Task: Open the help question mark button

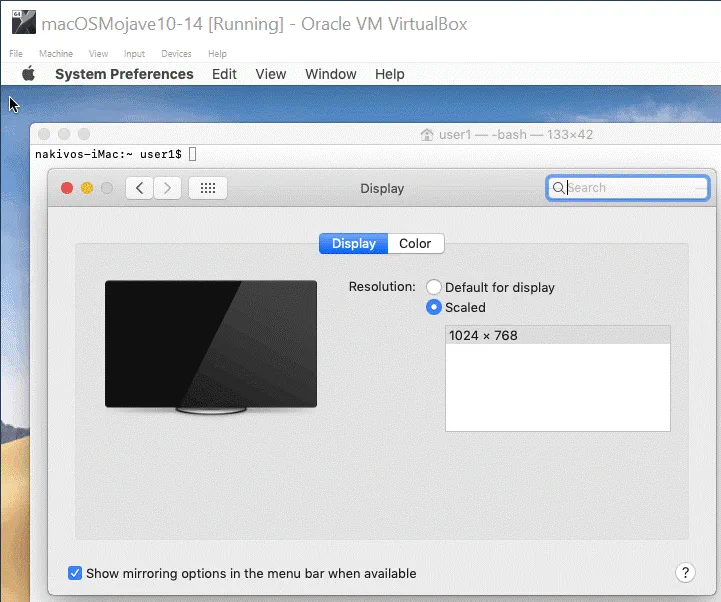Action: click(x=685, y=573)
